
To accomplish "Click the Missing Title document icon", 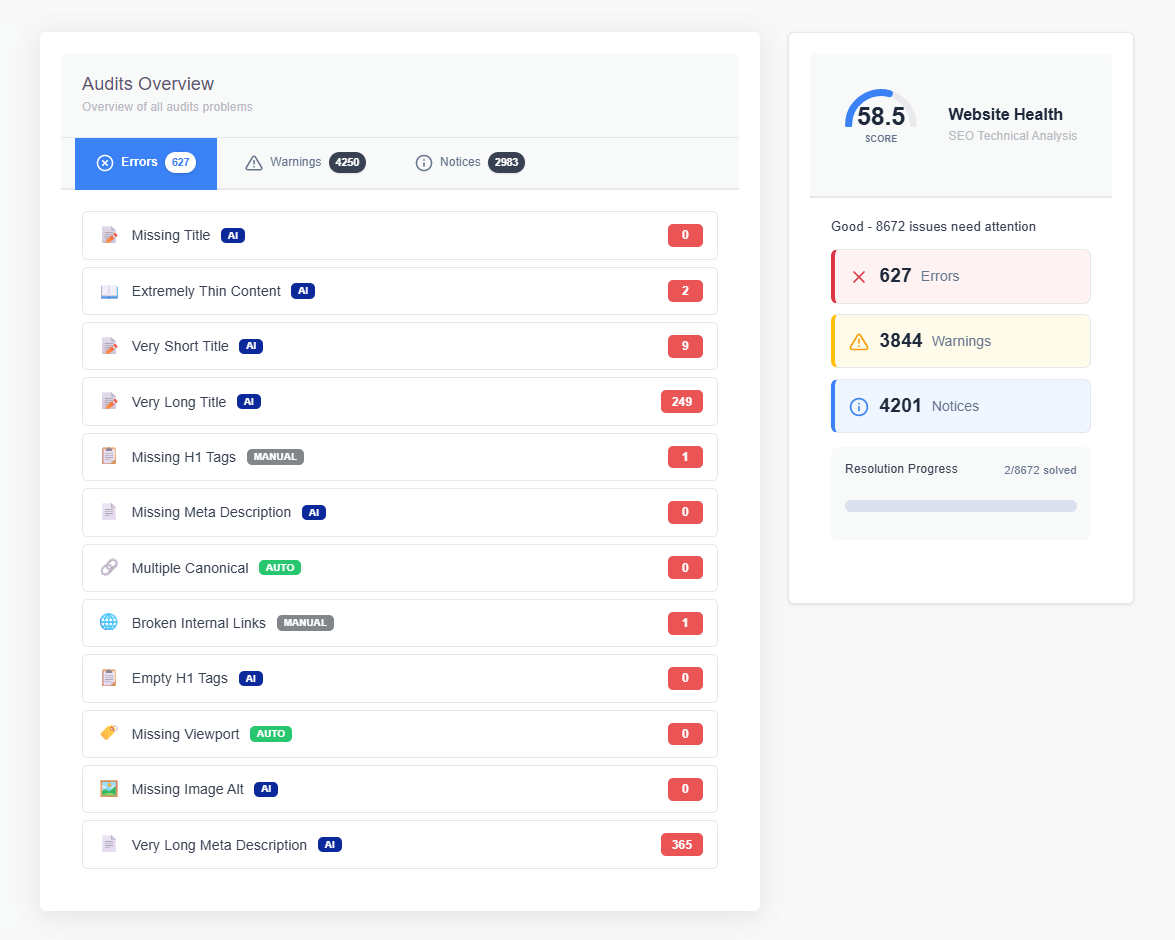I will coord(108,234).
